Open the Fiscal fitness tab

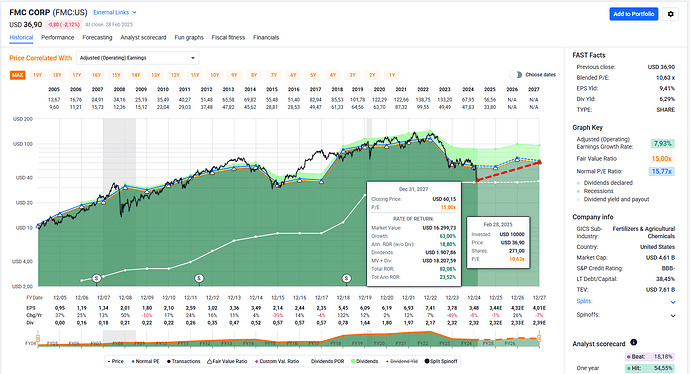tap(228, 37)
